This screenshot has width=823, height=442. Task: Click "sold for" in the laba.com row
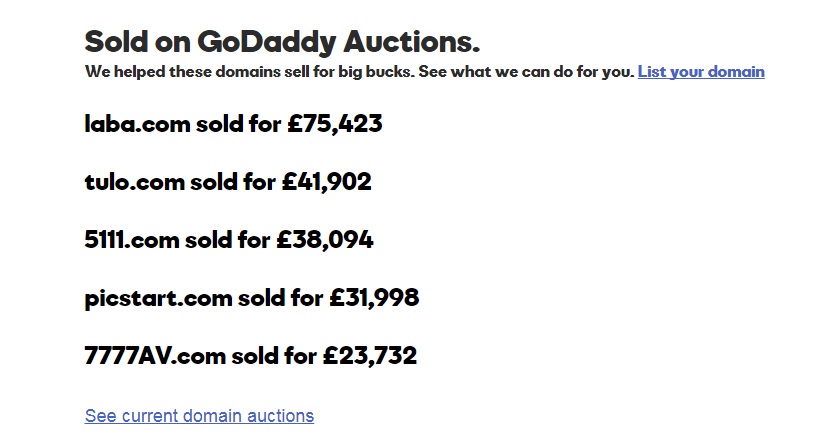pyautogui.click(x=239, y=124)
